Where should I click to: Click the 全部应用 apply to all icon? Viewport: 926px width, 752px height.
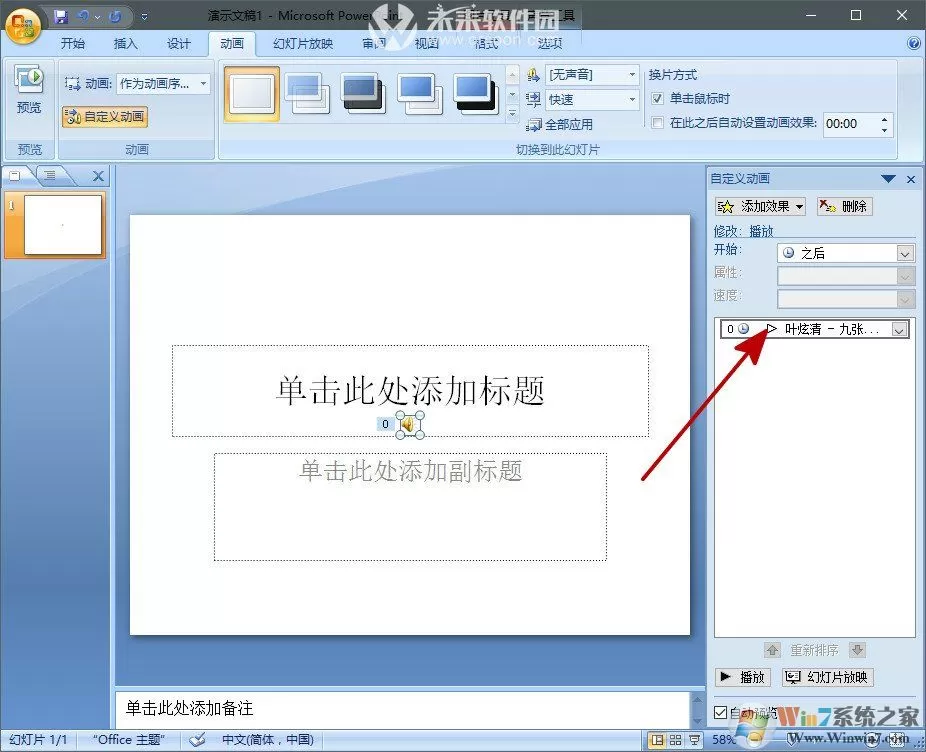534,125
